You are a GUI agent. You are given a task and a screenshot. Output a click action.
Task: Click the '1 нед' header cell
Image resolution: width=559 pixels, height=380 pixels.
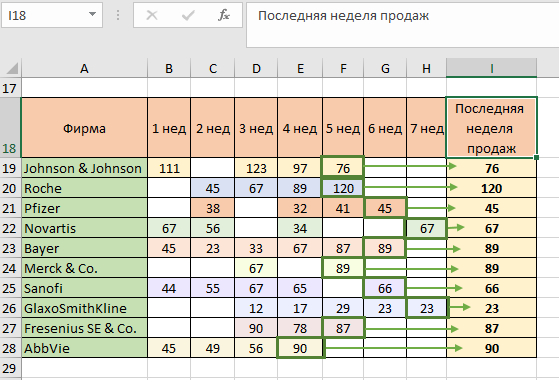(169, 128)
